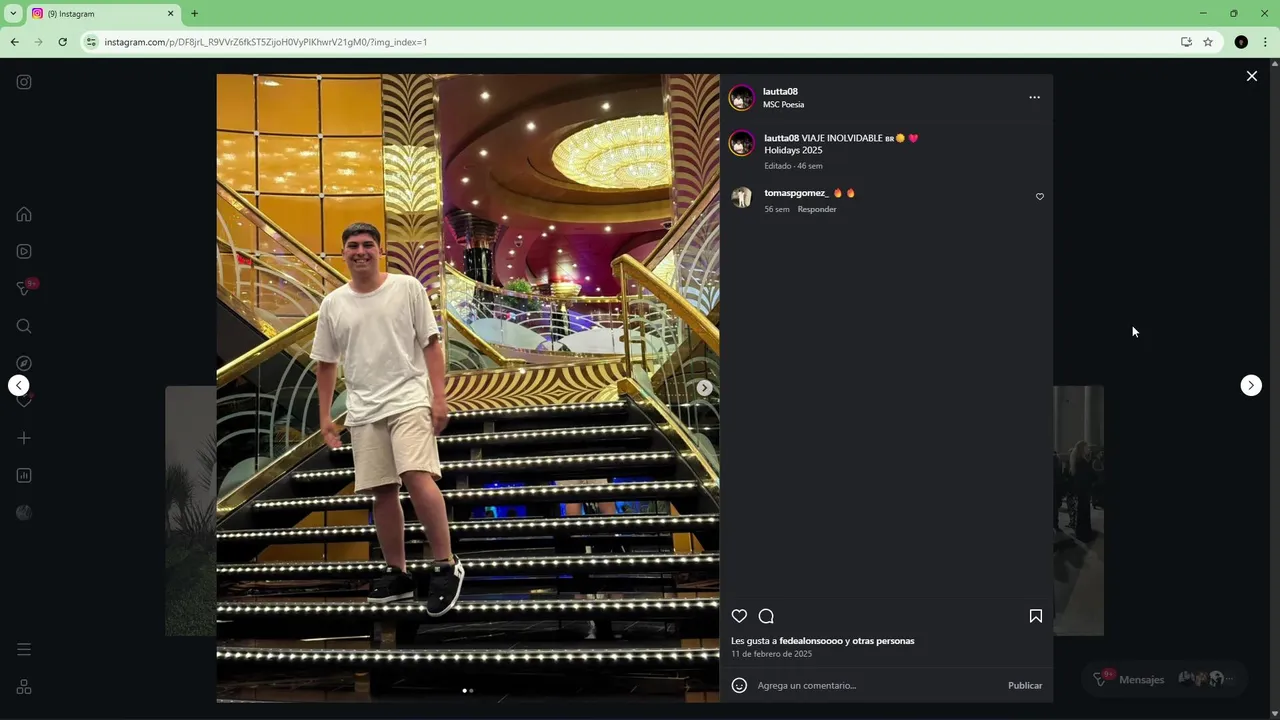1280x720 pixels.
Task: Click the 11 de febrero de 2025 date
Action: 771,654
